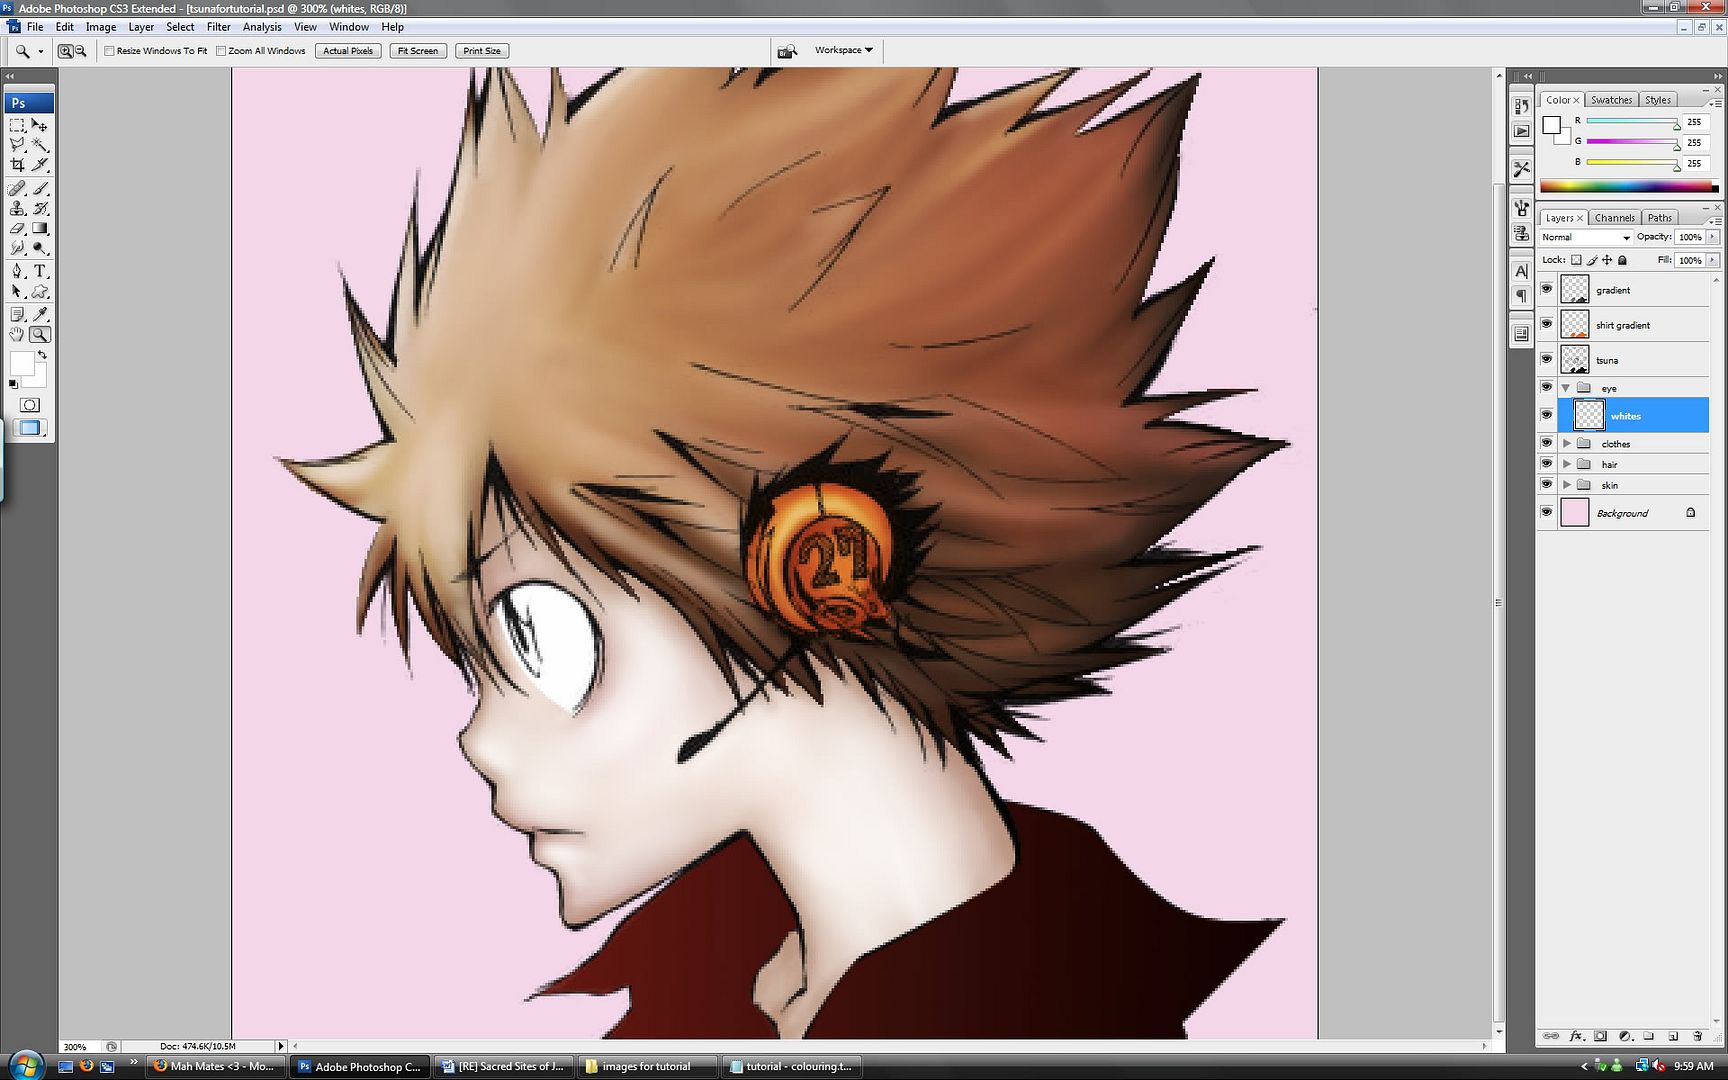Hide the tsuna layer
This screenshot has height=1080, width=1728.
point(1547,359)
